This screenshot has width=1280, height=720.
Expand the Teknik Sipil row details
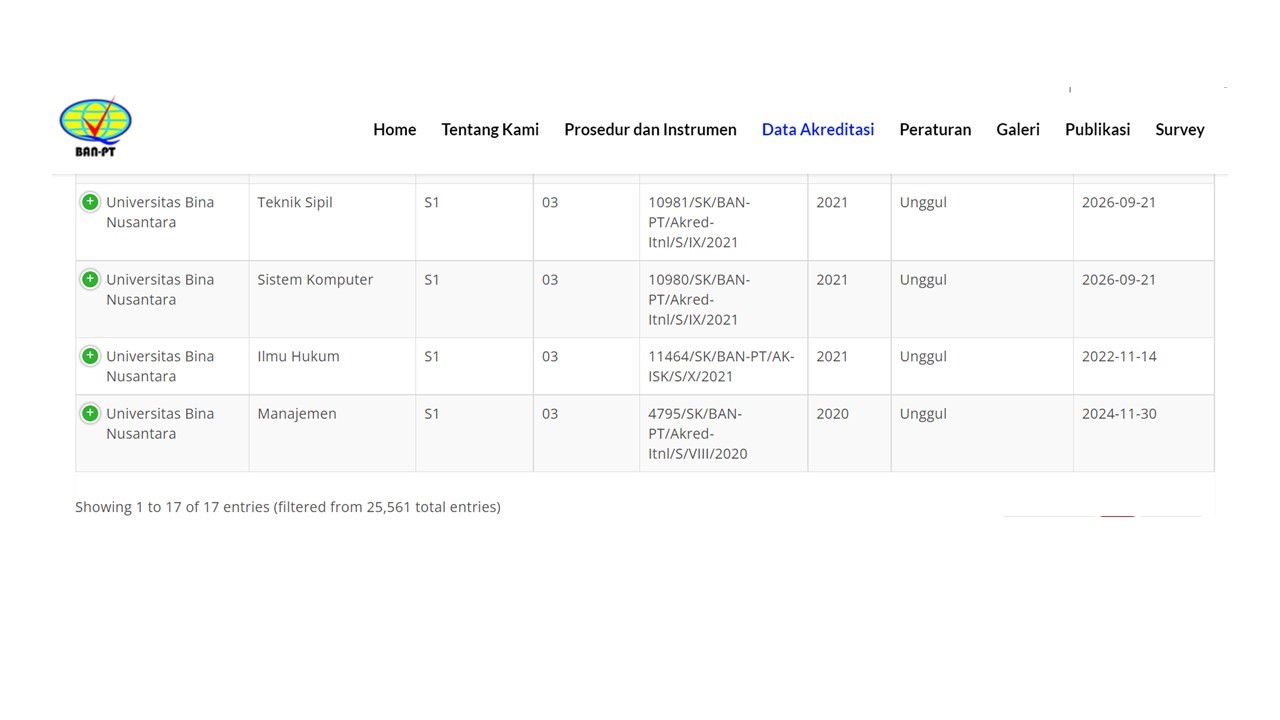pos(90,202)
